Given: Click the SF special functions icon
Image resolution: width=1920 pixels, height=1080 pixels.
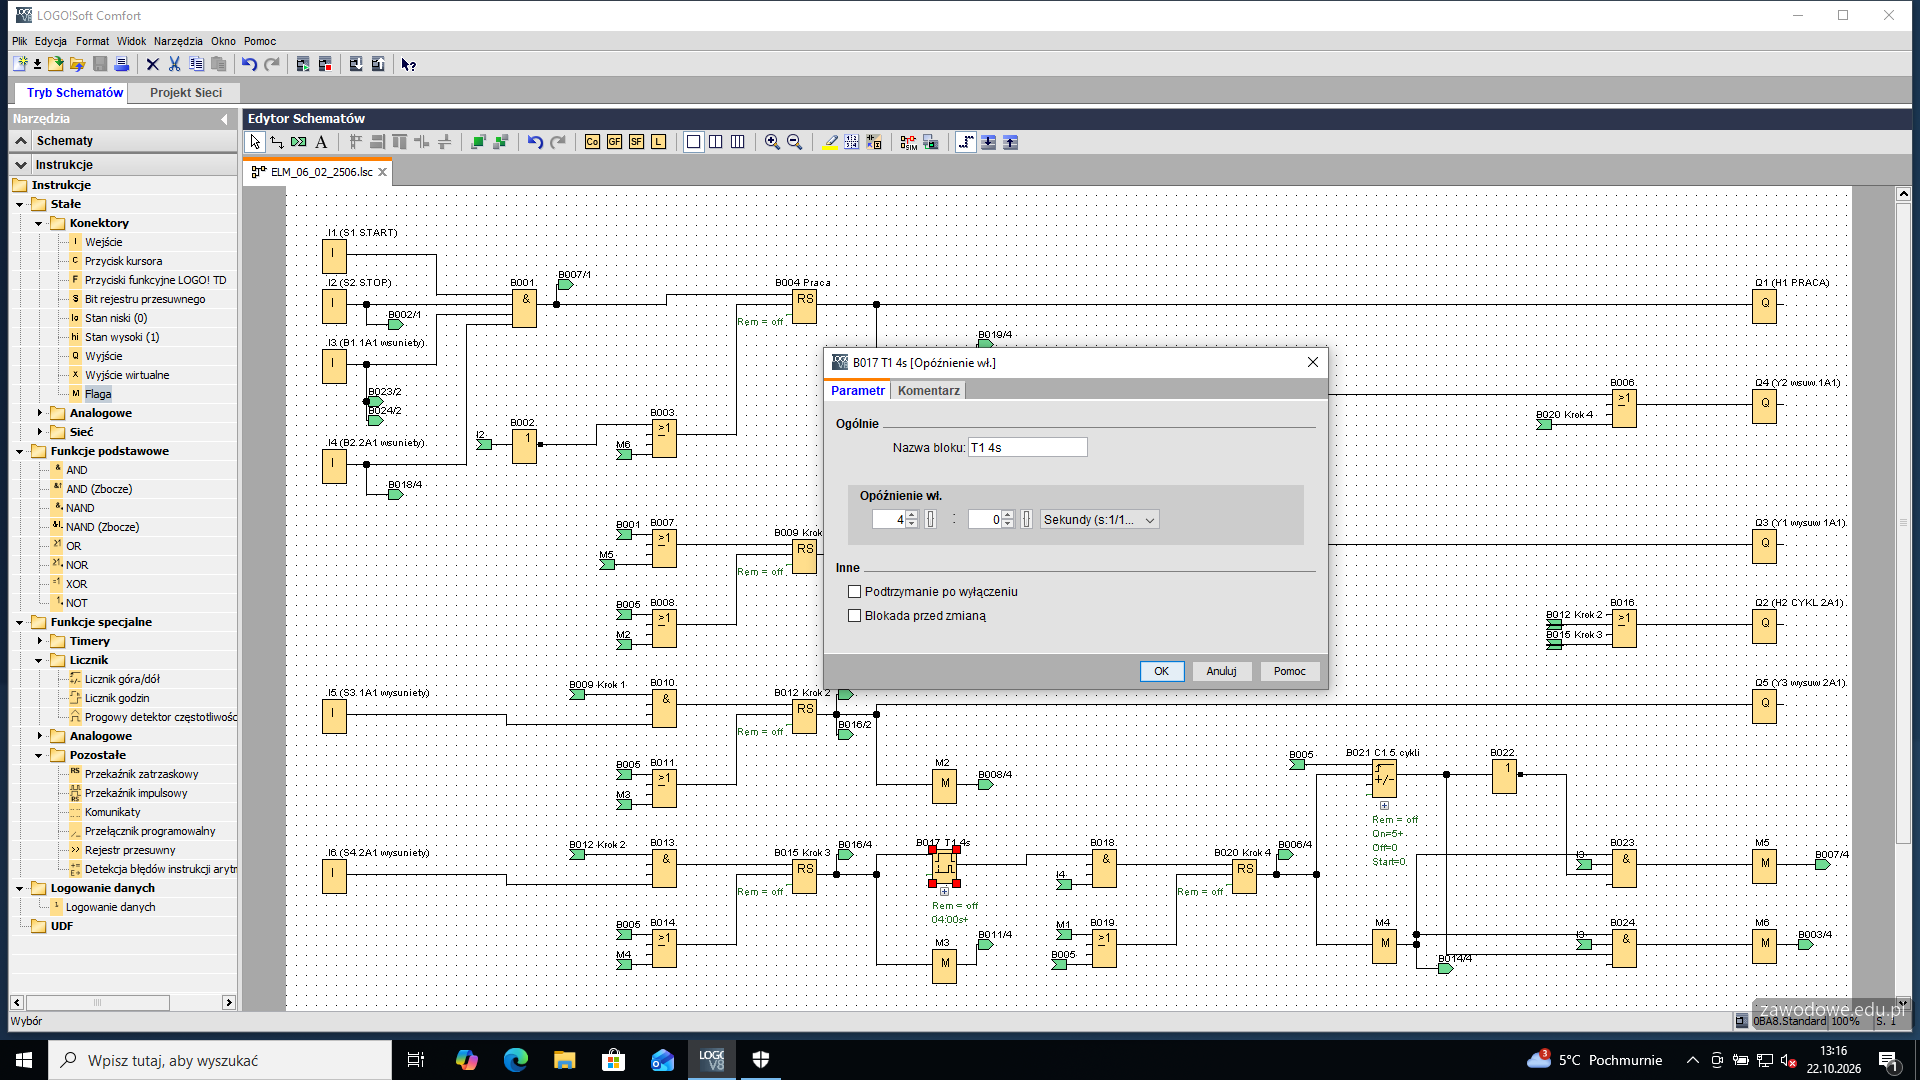Looking at the screenshot, I should (636, 142).
